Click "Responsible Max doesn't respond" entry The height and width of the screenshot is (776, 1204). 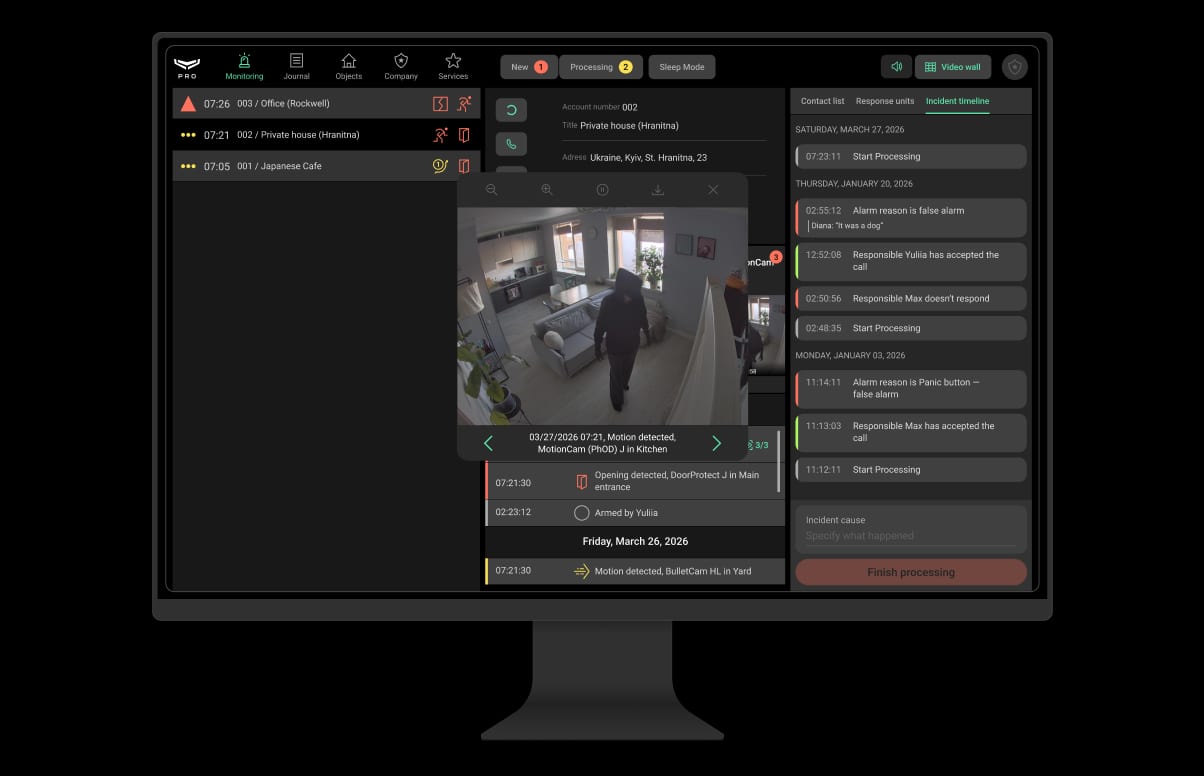click(x=911, y=298)
